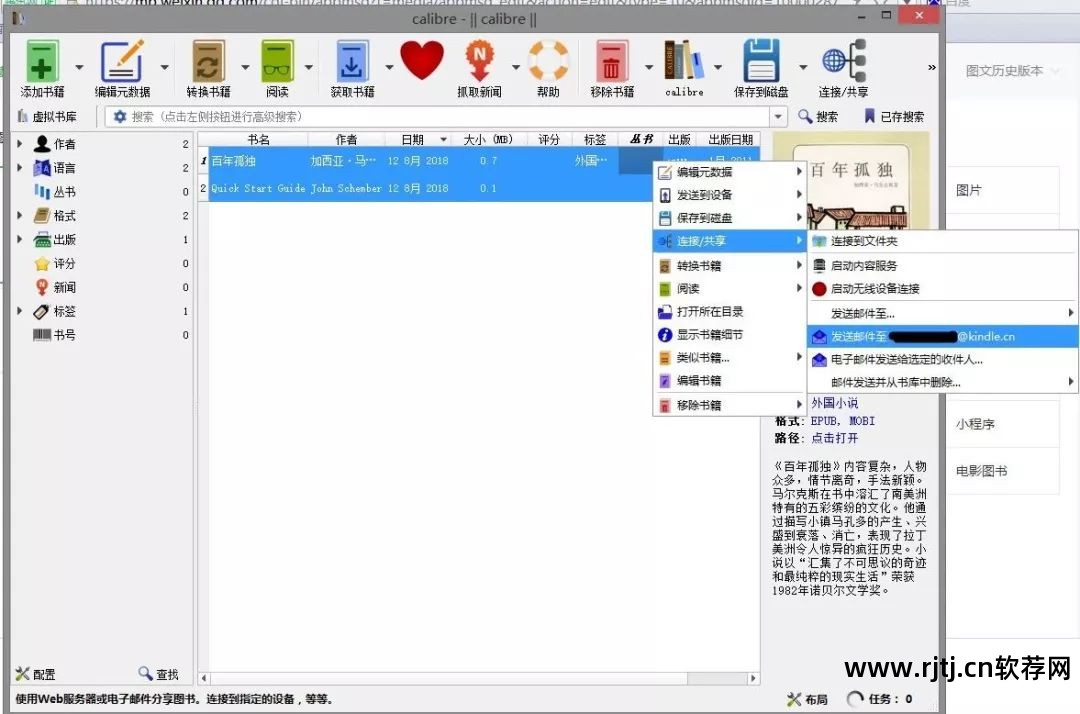Open the 配置 preferences button

34,673
